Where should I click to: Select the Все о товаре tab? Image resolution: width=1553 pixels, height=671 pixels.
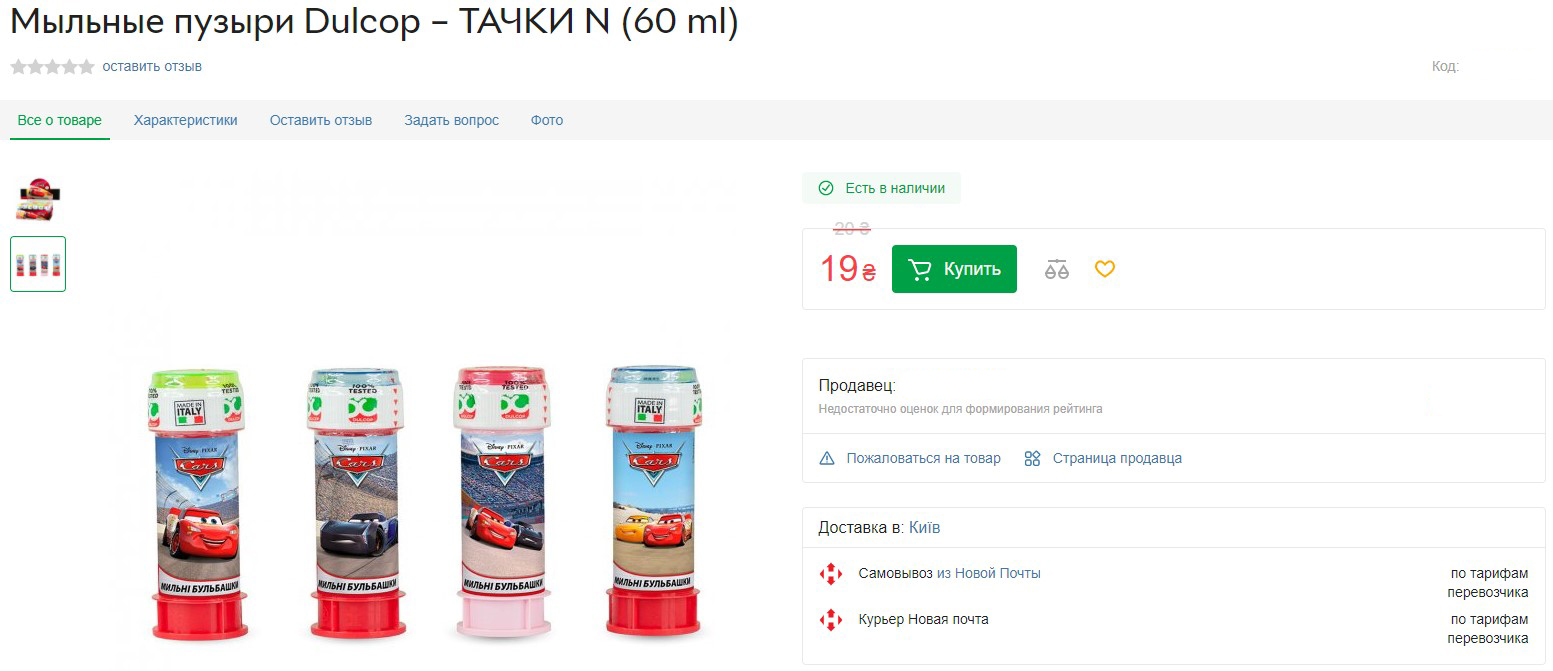(x=60, y=120)
